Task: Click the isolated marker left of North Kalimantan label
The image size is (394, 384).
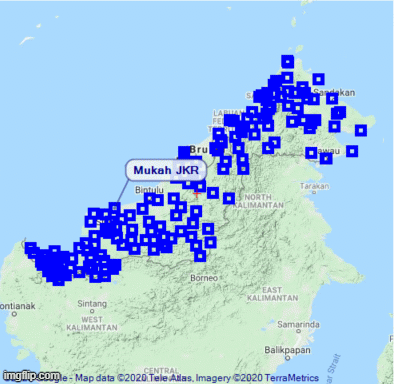Action: click(x=229, y=199)
